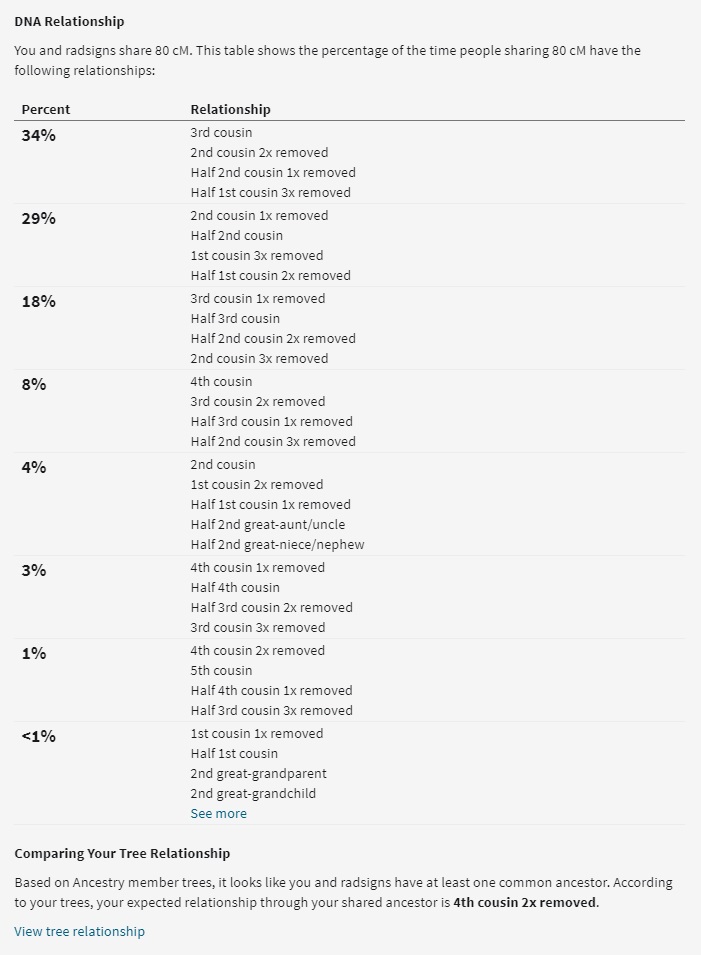Screen dimensions: 701x955
Task: Click the 18% percentage value
Action: (x=38, y=301)
